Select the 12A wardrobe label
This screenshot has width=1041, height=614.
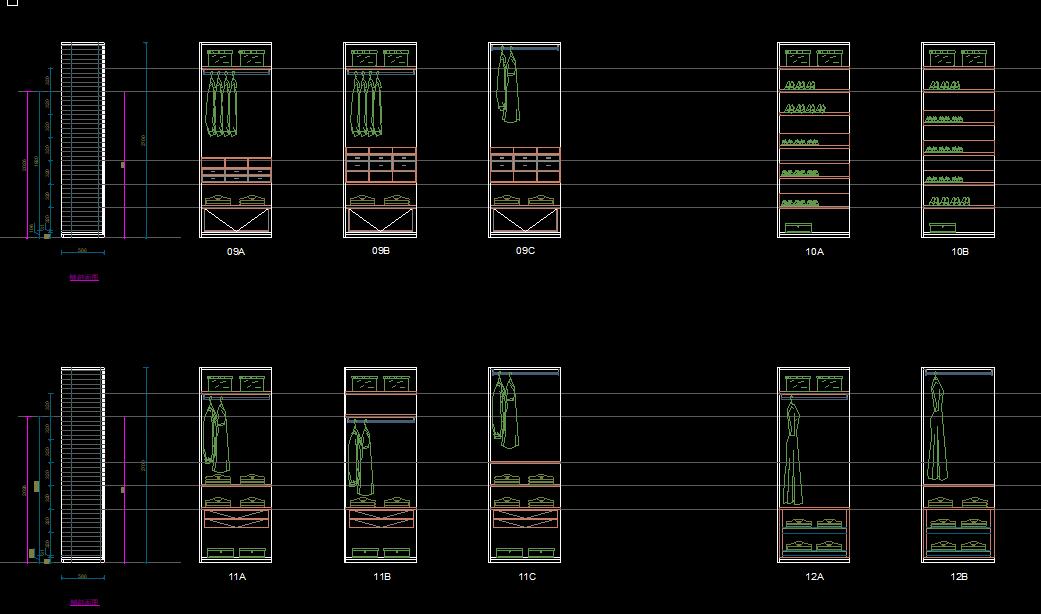pyautogui.click(x=815, y=577)
